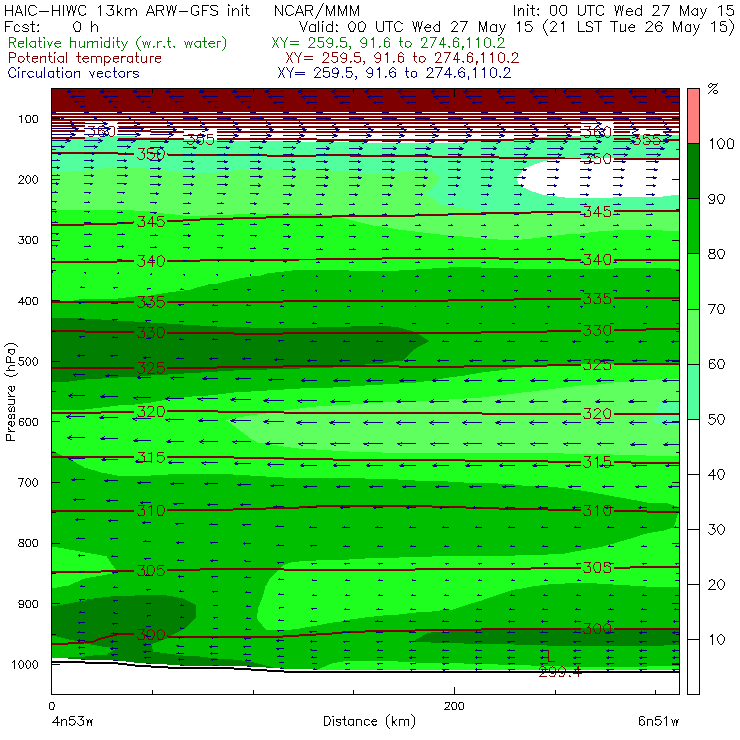Click the '40' colorbar tick label

[x=716, y=475]
